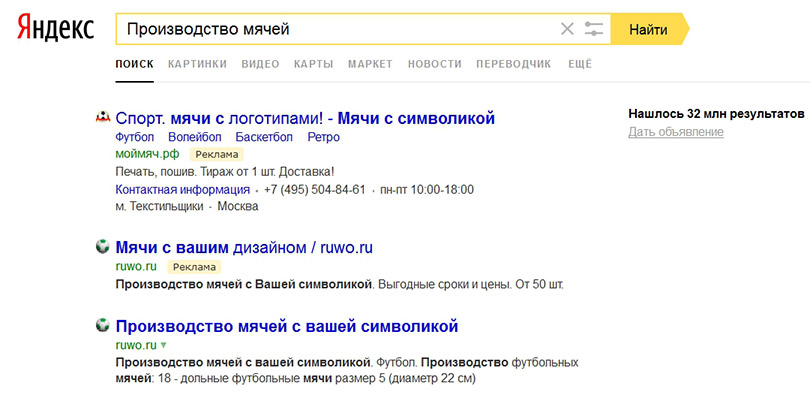Click the Дать объявление link

675,132
